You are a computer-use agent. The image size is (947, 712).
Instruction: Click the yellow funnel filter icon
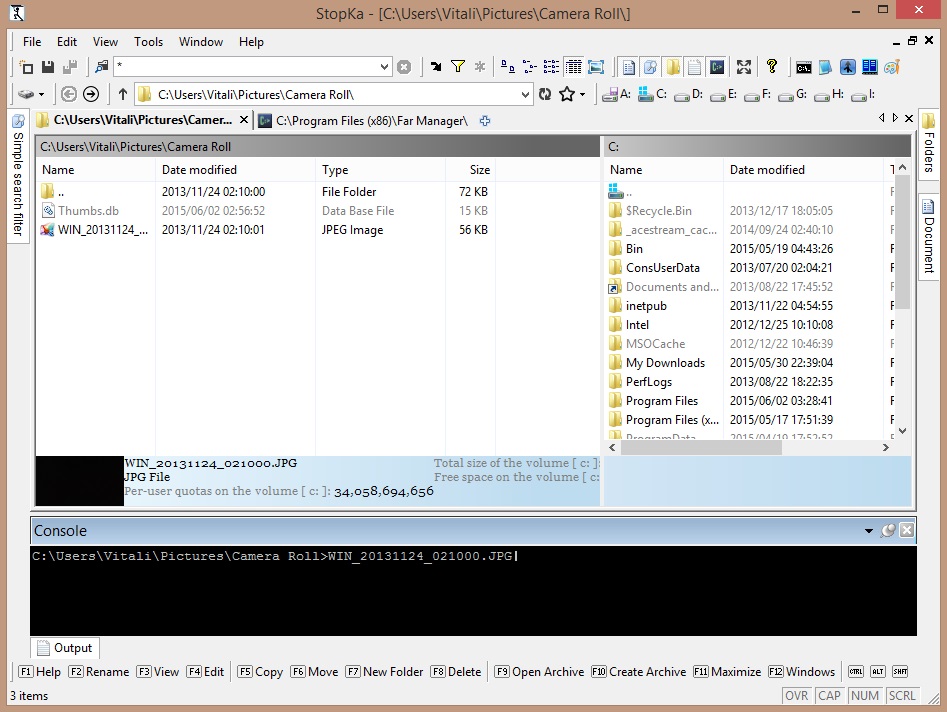(458, 66)
